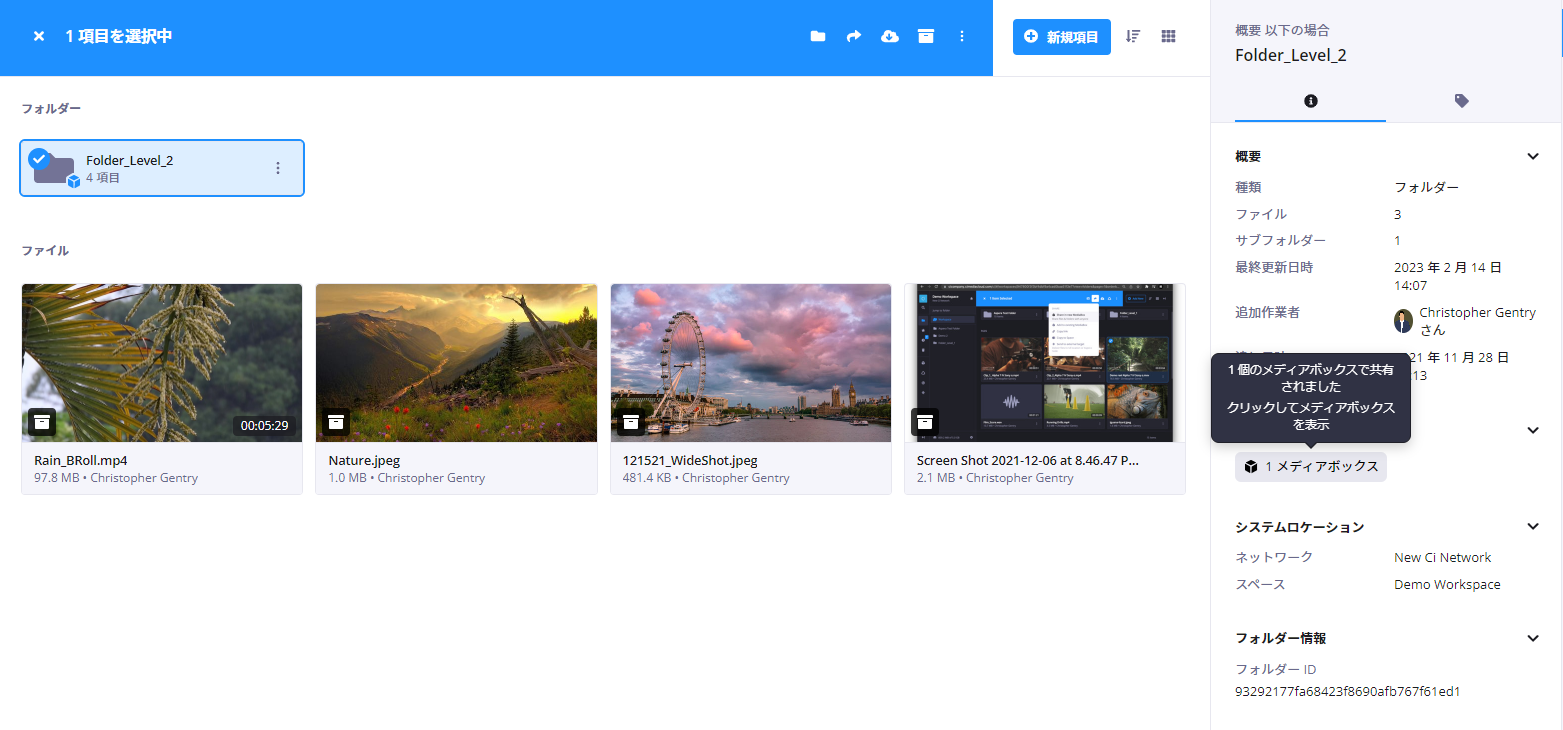This screenshot has height=730, width=1563.
Task: Collapse the フォルダー情報 section
Action: (x=1532, y=638)
